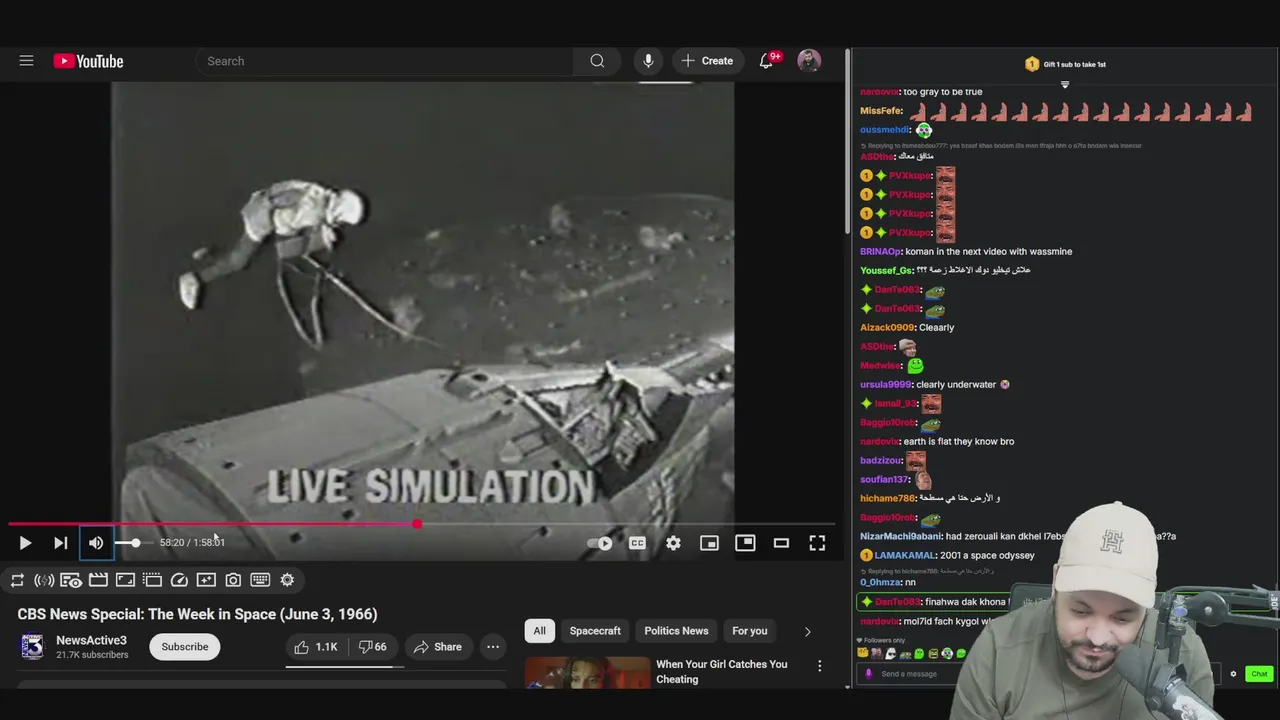The width and height of the screenshot is (1280, 720).
Task: Click the NizarMachi9abani chat username
Action: click(901, 536)
